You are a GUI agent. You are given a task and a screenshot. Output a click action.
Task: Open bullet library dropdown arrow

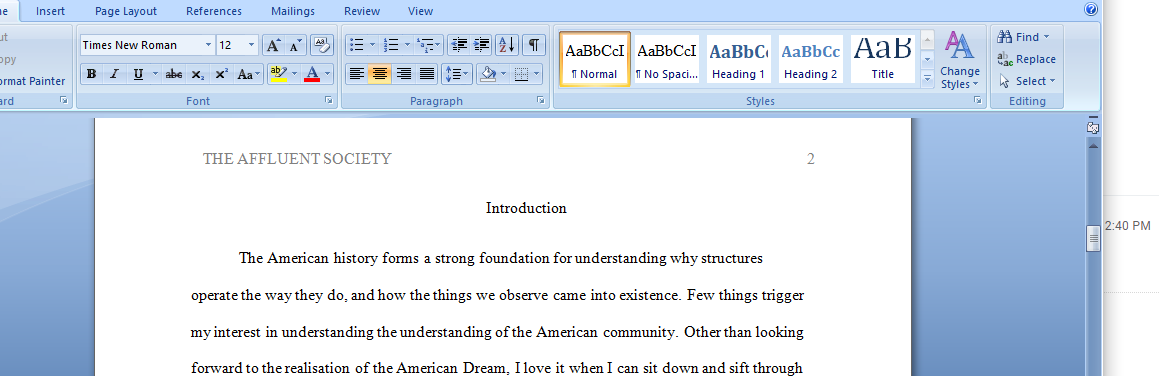(x=373, y=45)
